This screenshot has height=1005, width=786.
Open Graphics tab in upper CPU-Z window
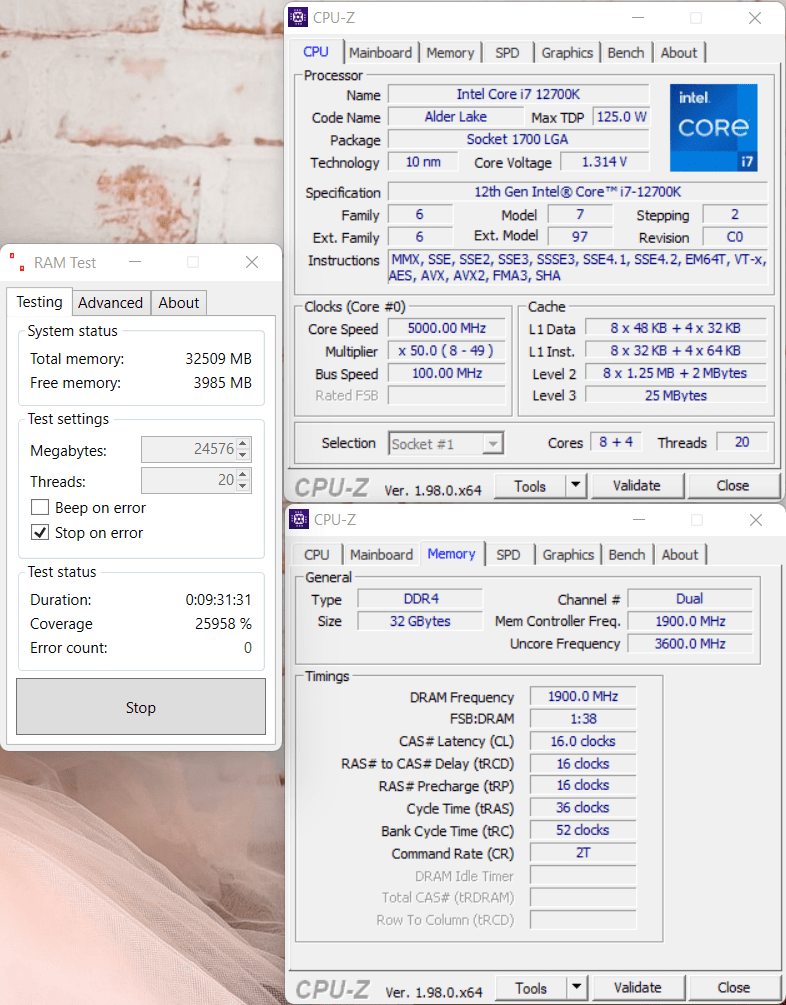tap(567, 53)
